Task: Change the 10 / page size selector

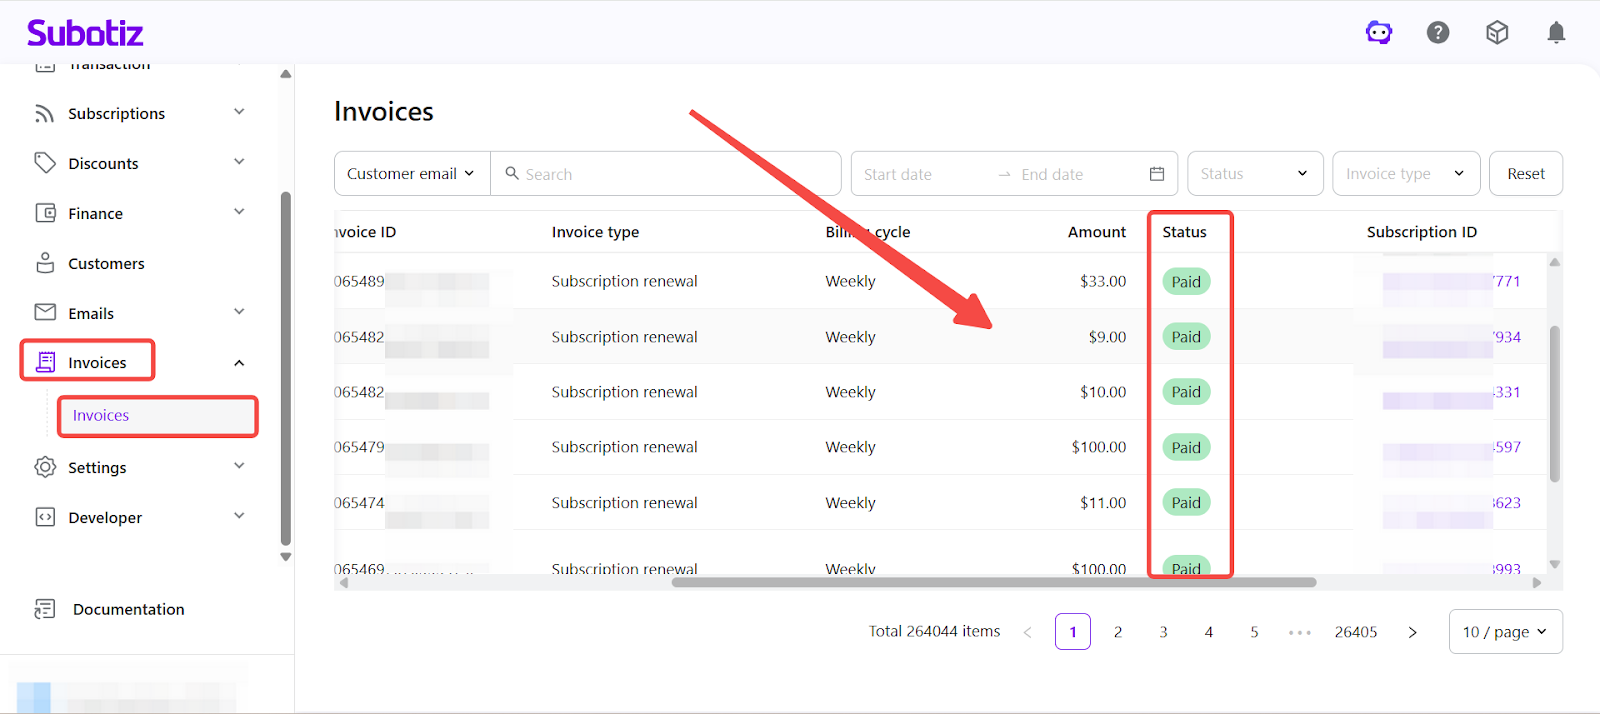Action: (1505, 632)
